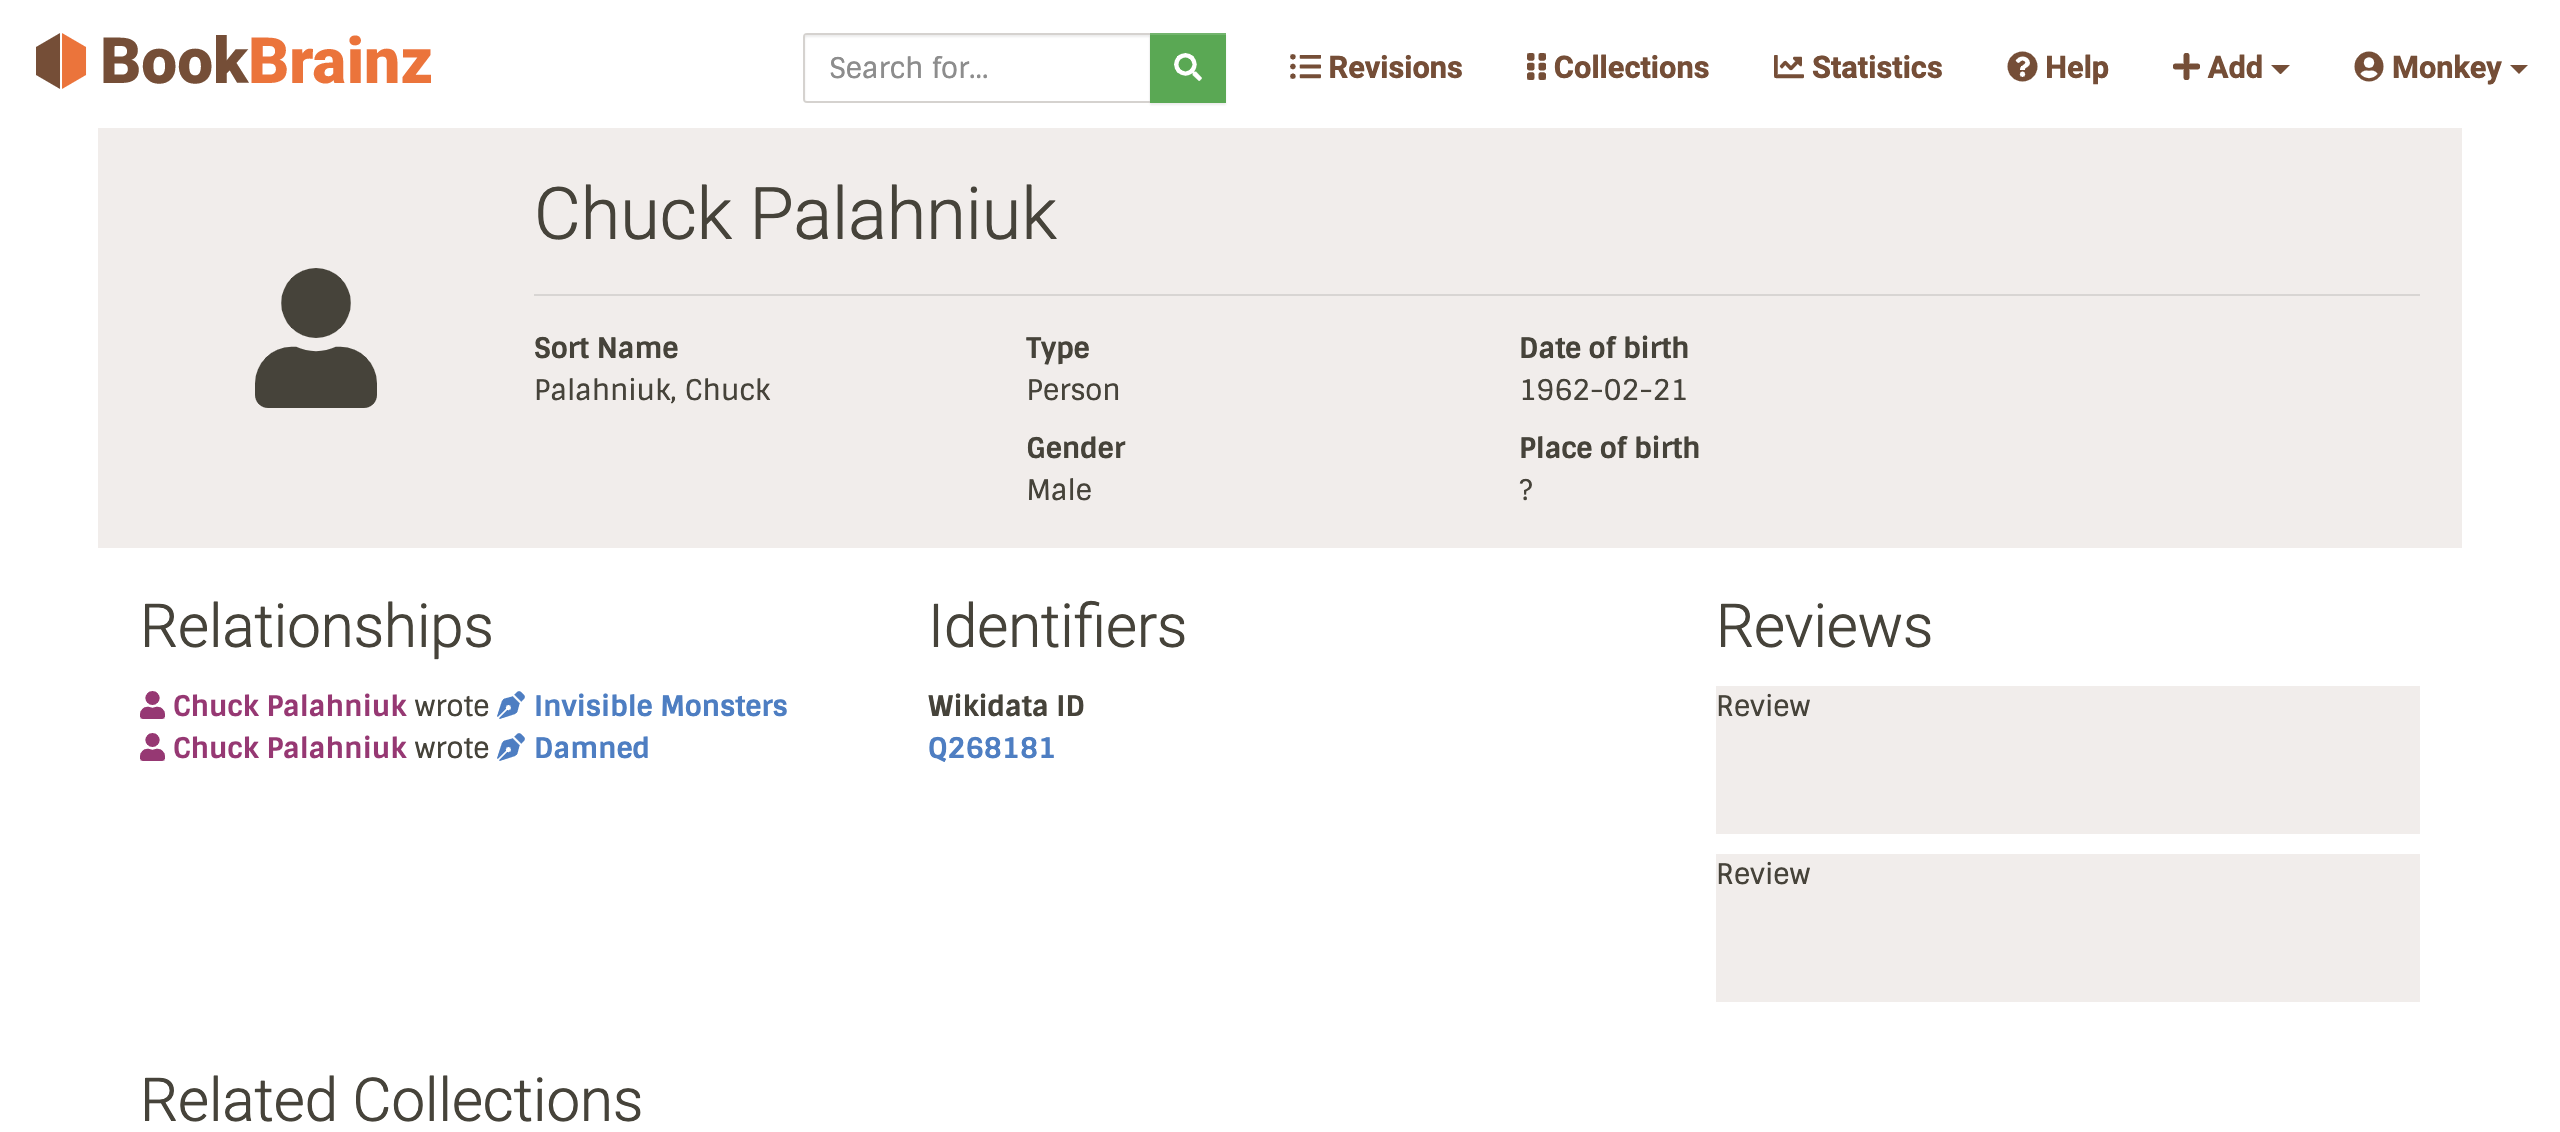Go to the Statistics page
The width and height of the screenshot is (2560, 1132).
click(x=1876, y=67)
